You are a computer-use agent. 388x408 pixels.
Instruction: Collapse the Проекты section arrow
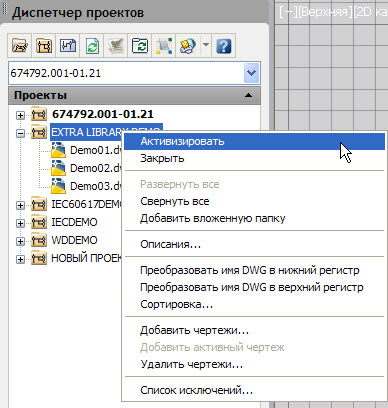pyautogui.click(x=248, y=95)
